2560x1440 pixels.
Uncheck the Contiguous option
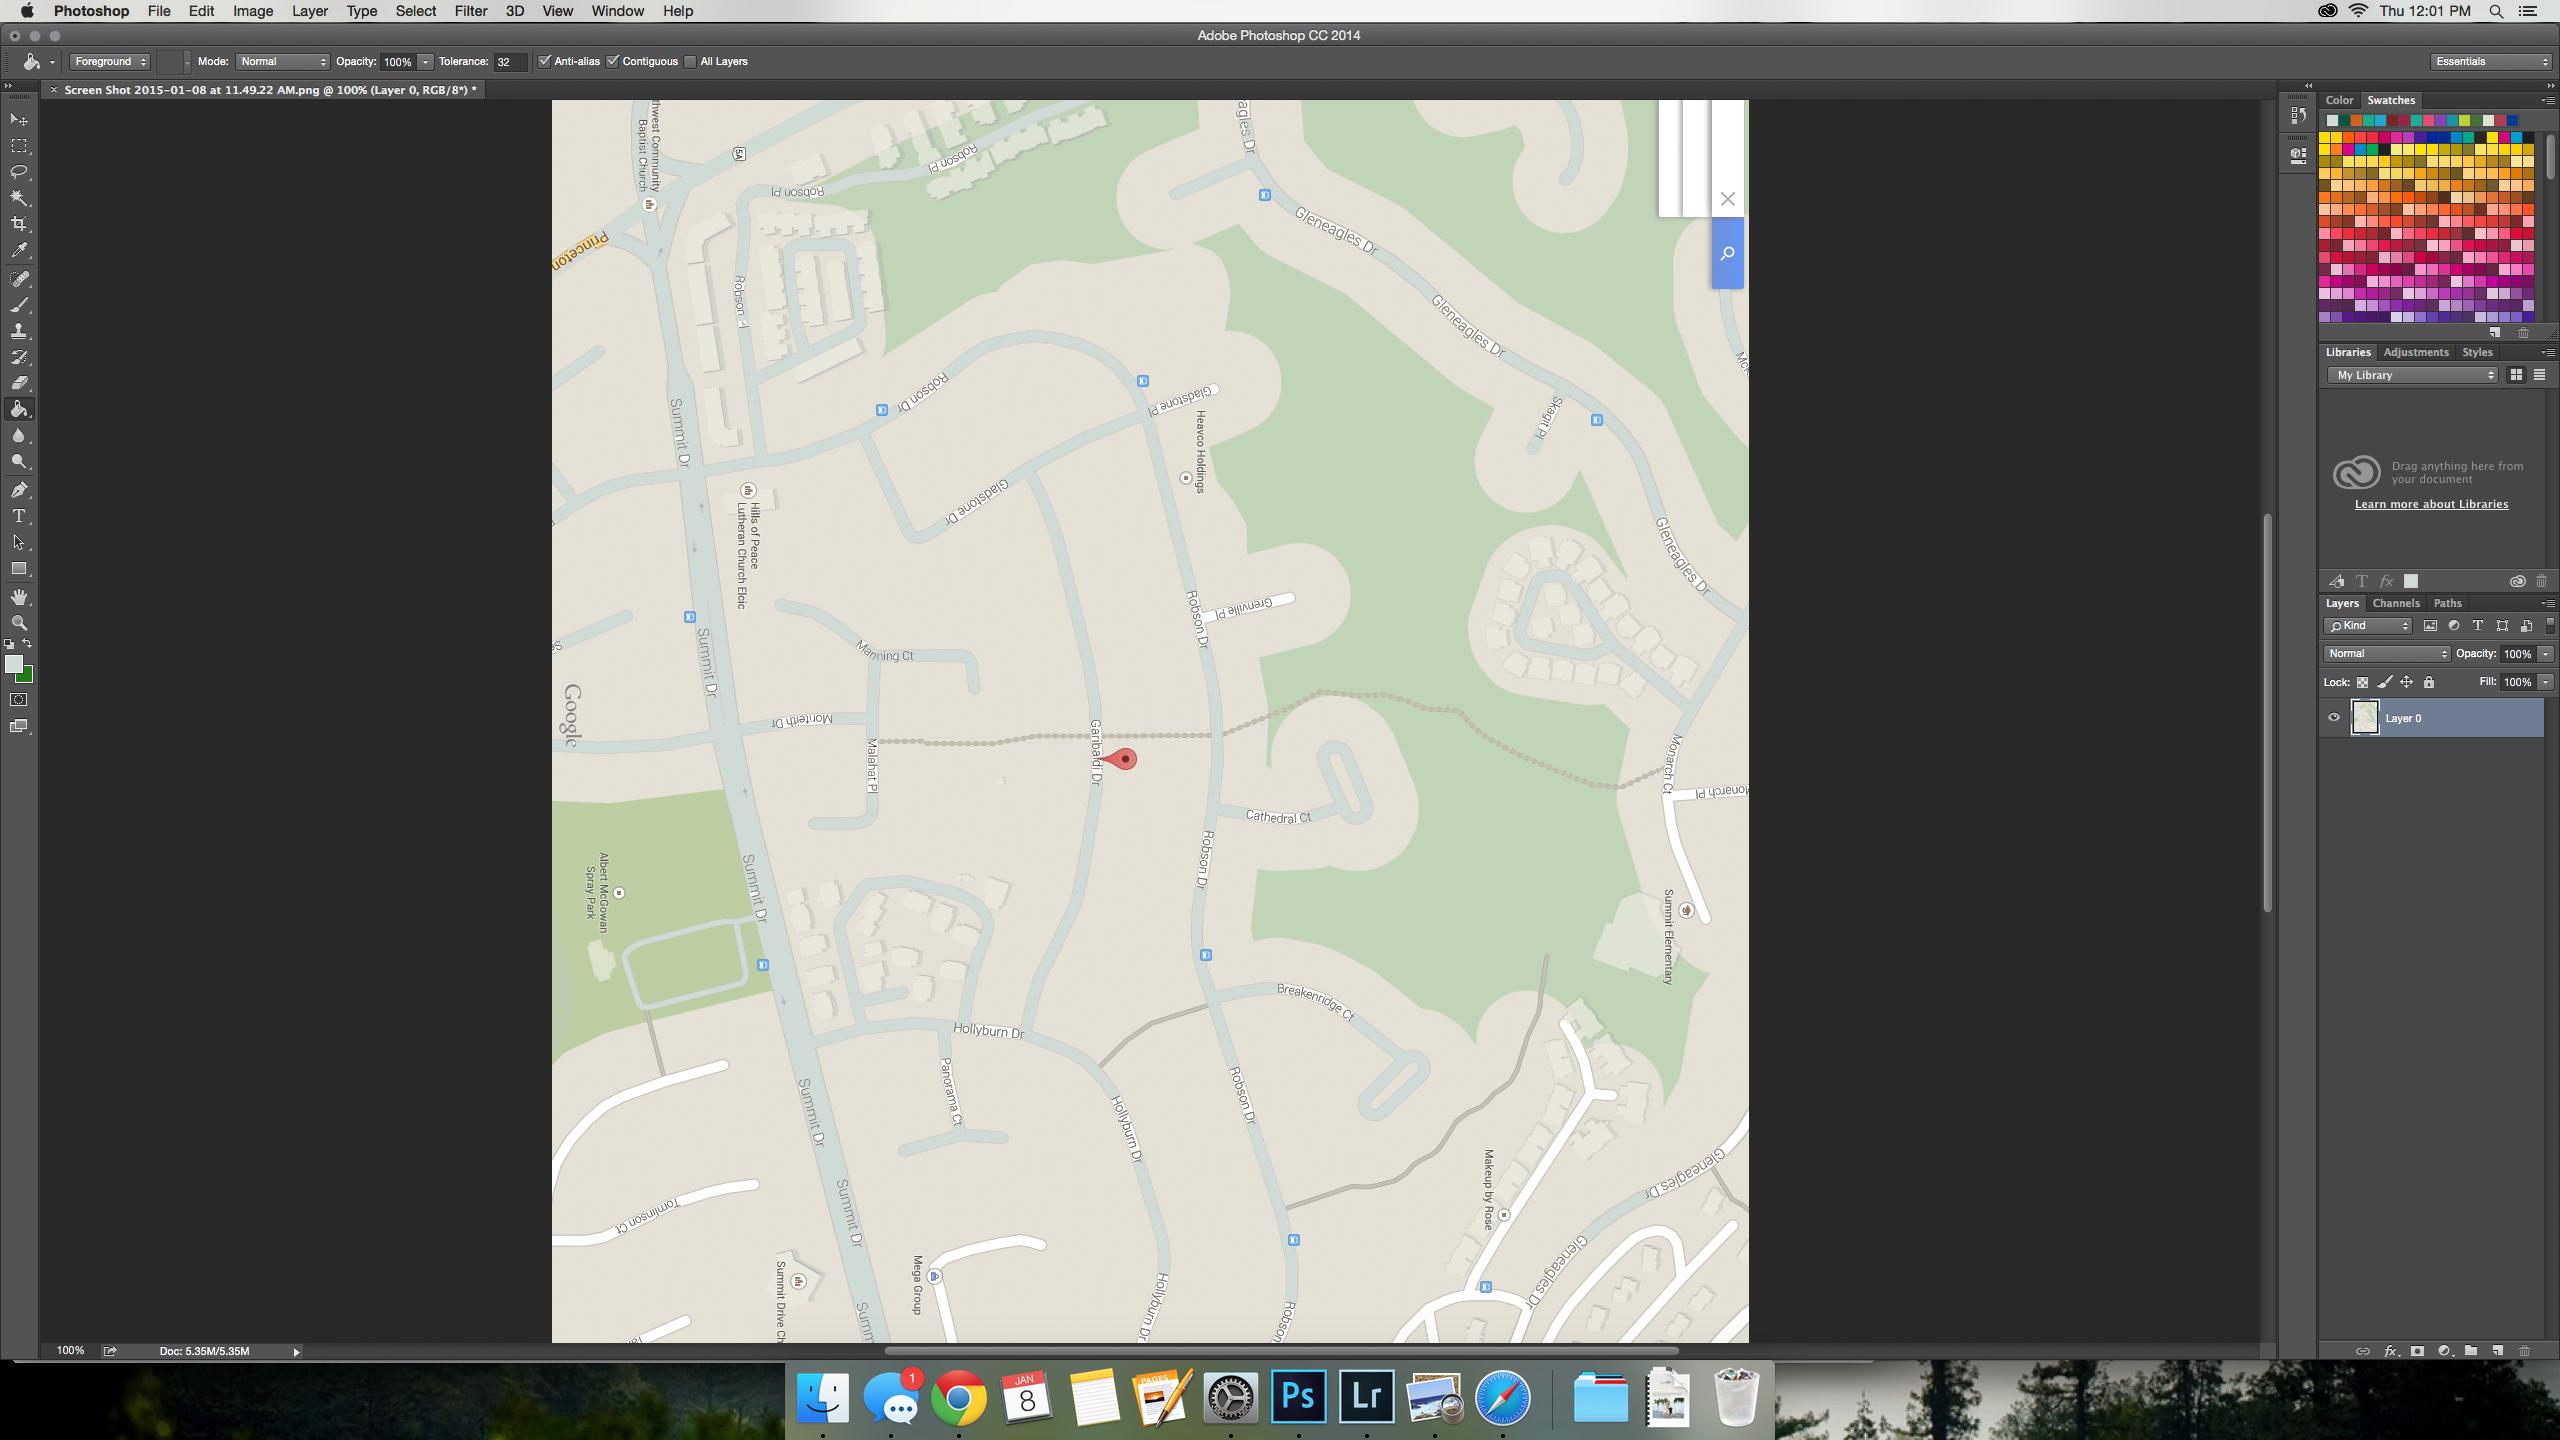pos(613,62)
